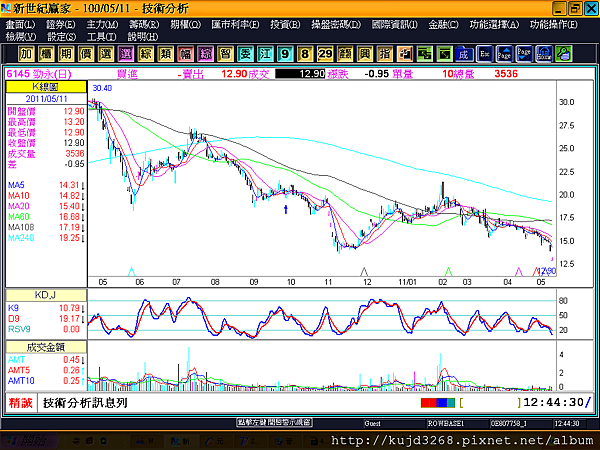This screenshot has height=450, width=600.
Task: Click the yellow 選 toolbar icon
Action: point(106,54)
